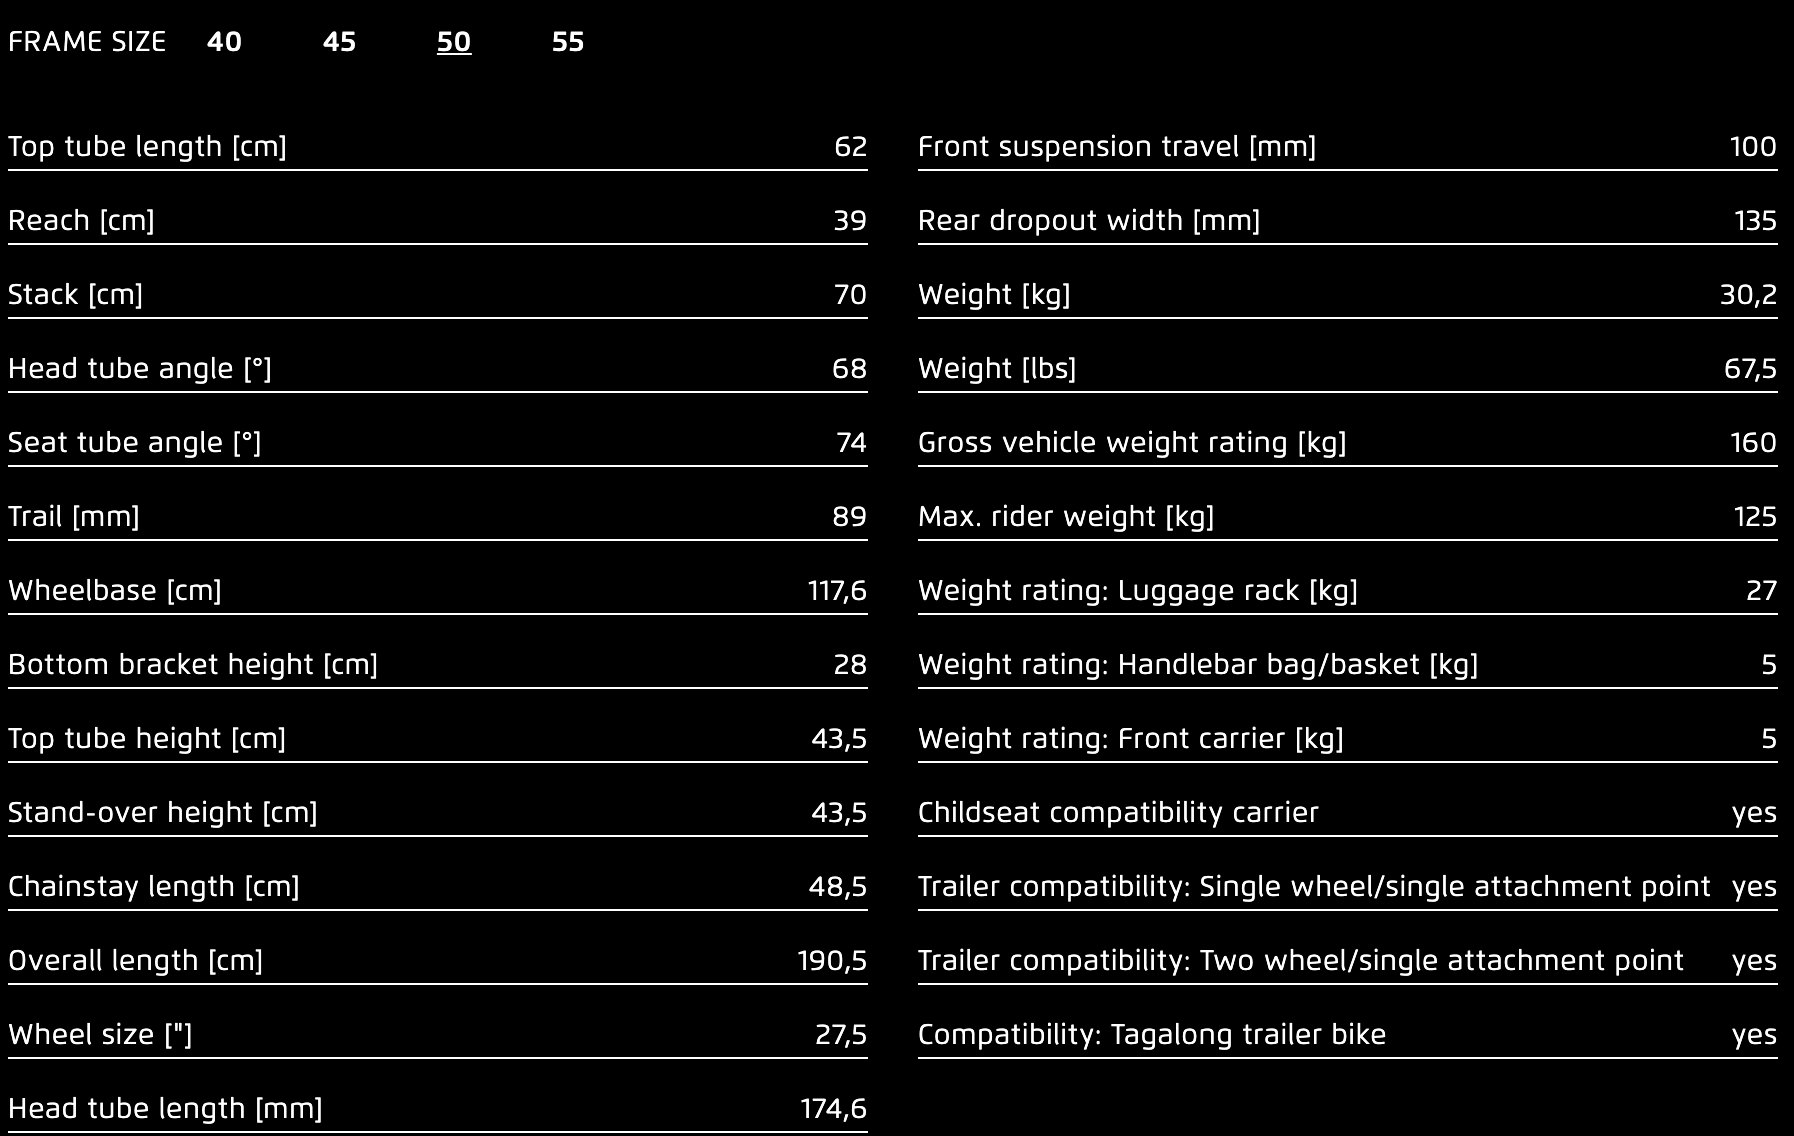The height and width of the screenshot is (1136, 1794).
Task: Click the Stack [cm] label
Action: coord(75,295)
